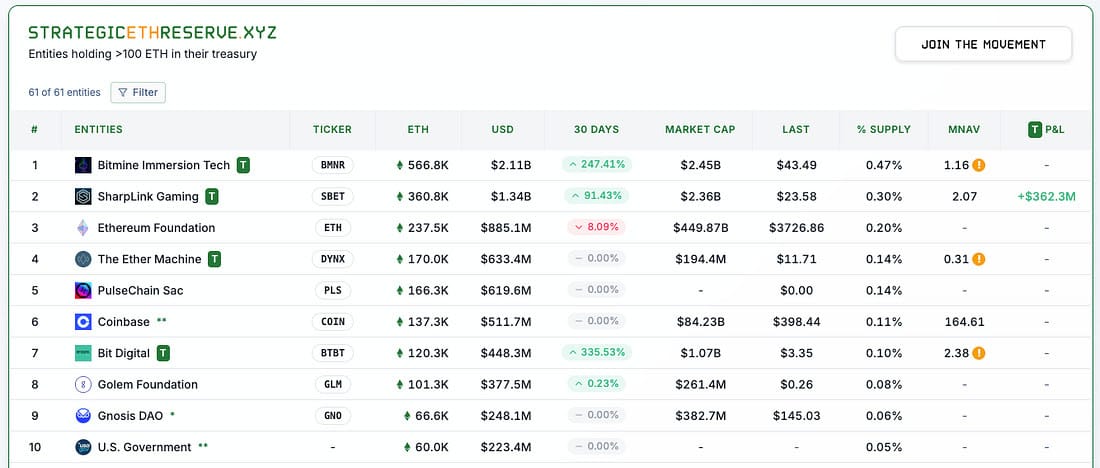Click the SBET ticker pill
The image size is (1100, 468).
click(333, 196)
